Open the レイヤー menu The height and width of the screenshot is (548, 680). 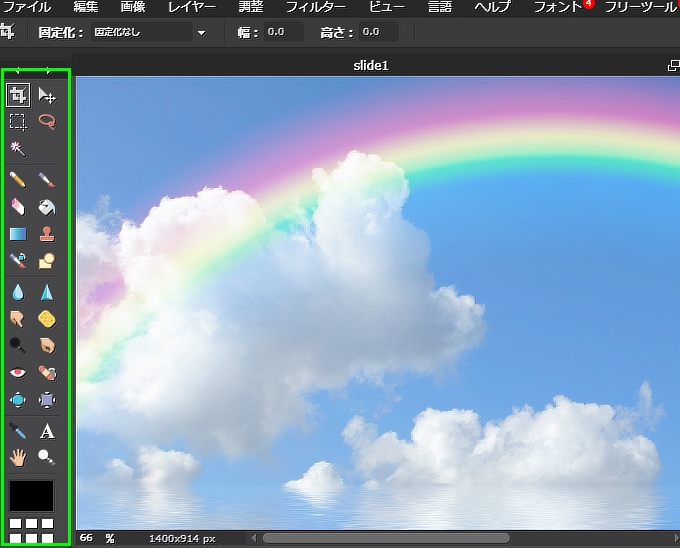[x=190, y=8]
